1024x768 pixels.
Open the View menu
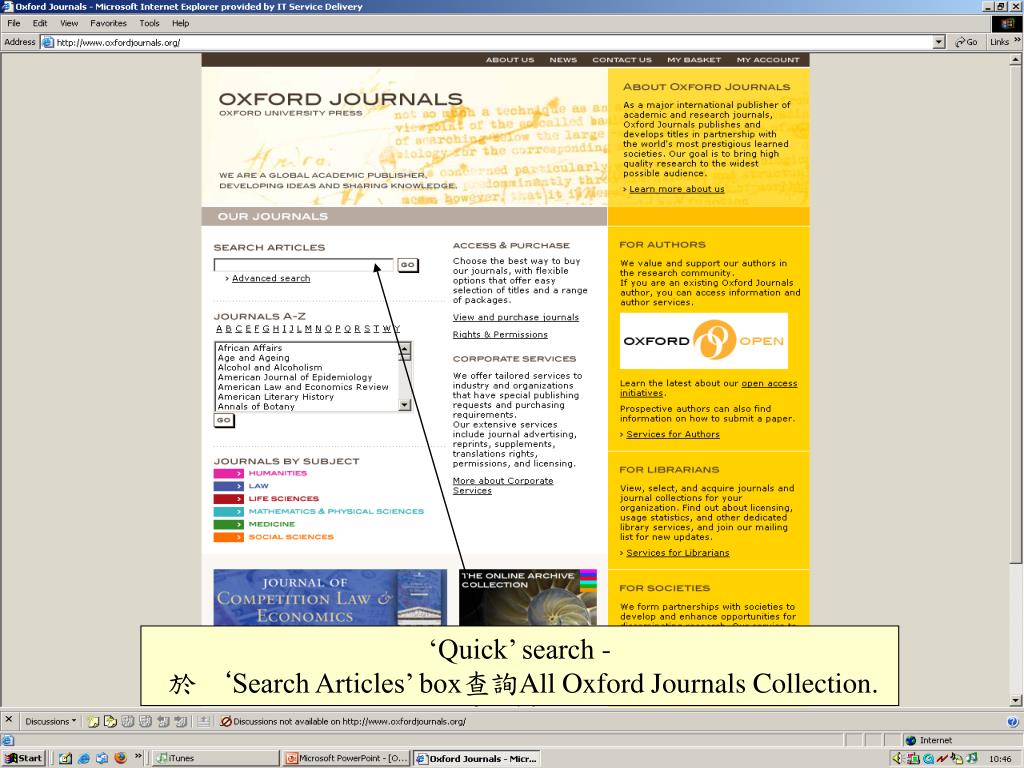tap(69, 23)
